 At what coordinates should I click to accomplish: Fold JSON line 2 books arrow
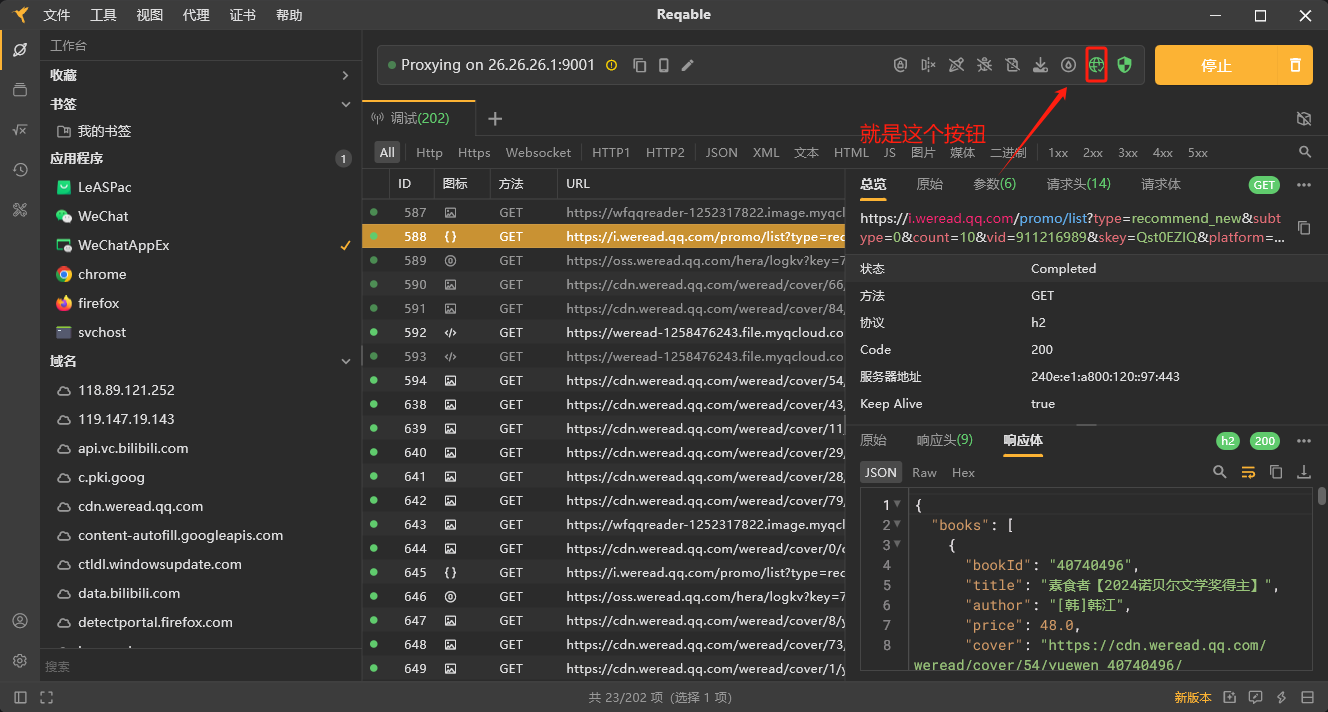(897, 525)
